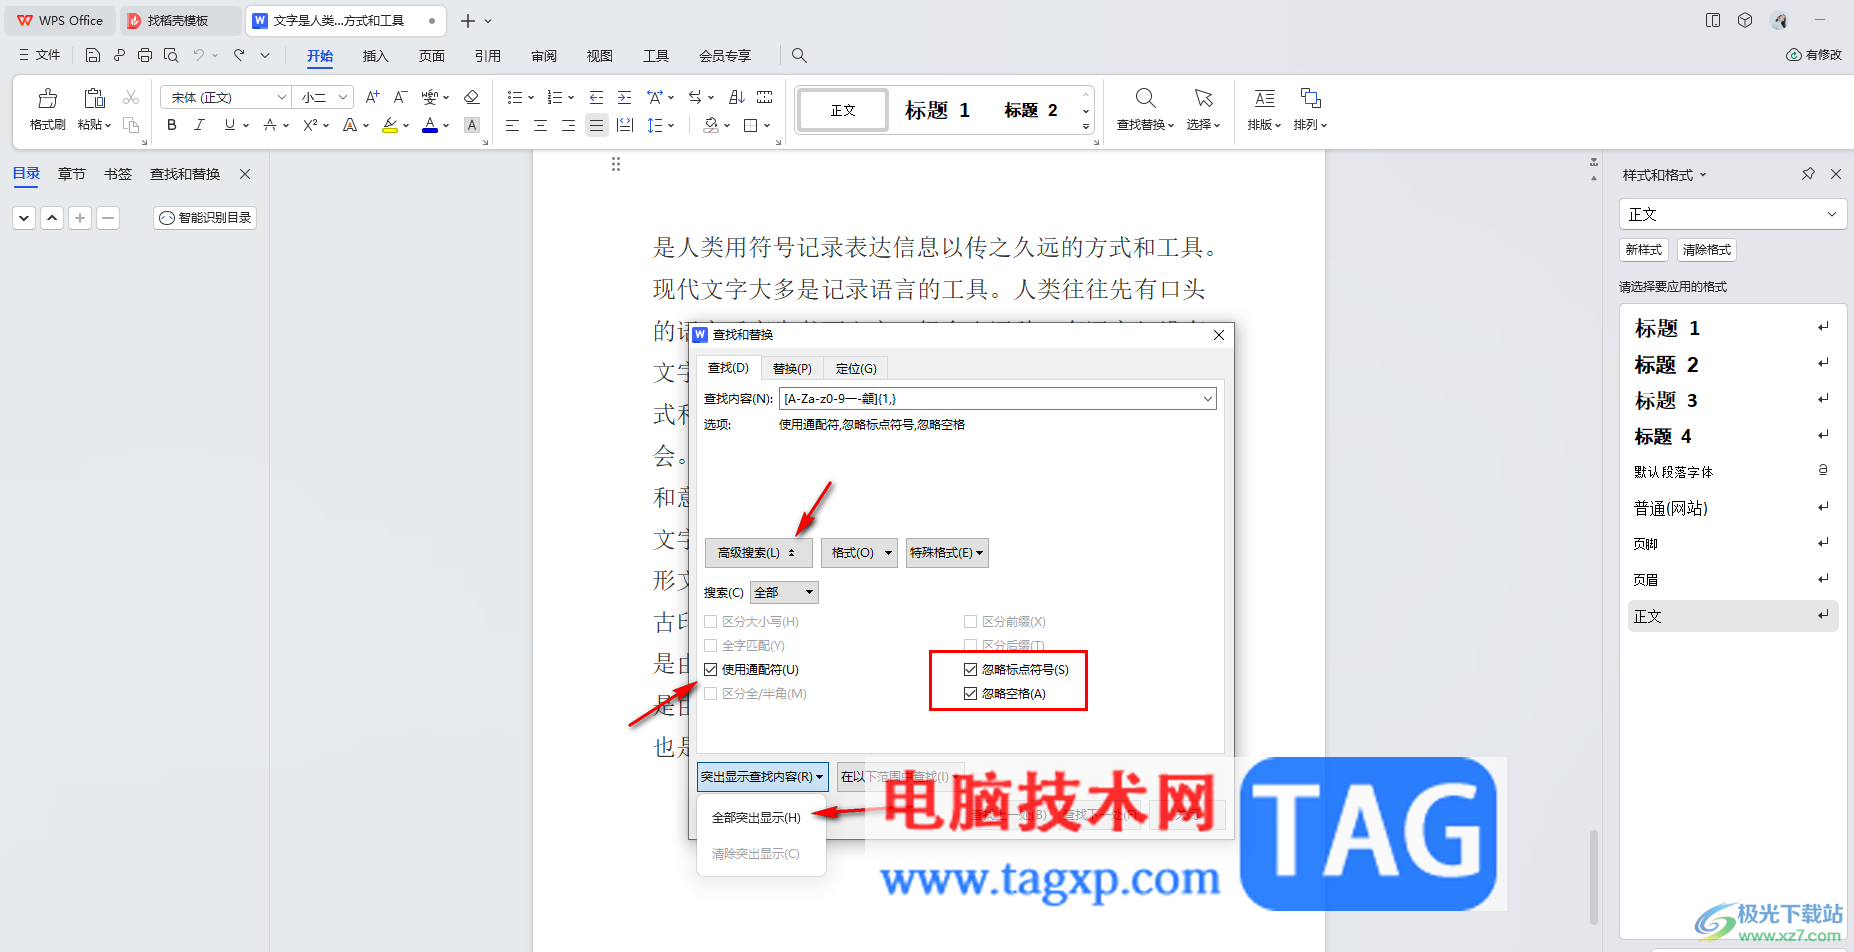Open the 特殊格式(E) dropdown
The height and width of the screenshot is (952, 1854).
point(947,553)
